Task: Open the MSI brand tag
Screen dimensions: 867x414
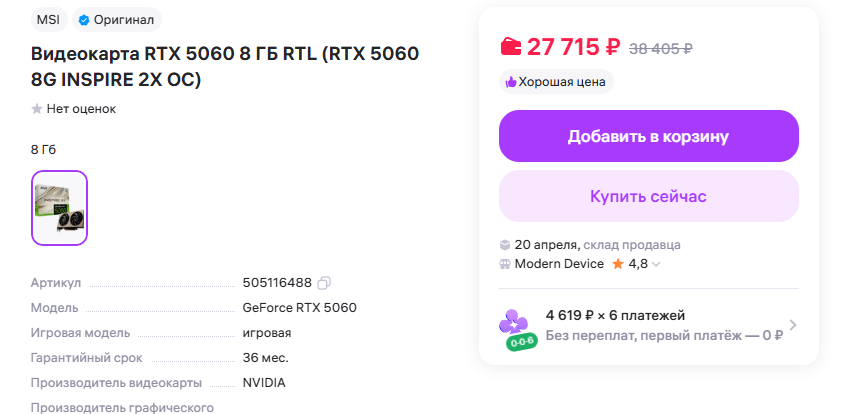Action: pyautogui.click(x=47, y=19)
